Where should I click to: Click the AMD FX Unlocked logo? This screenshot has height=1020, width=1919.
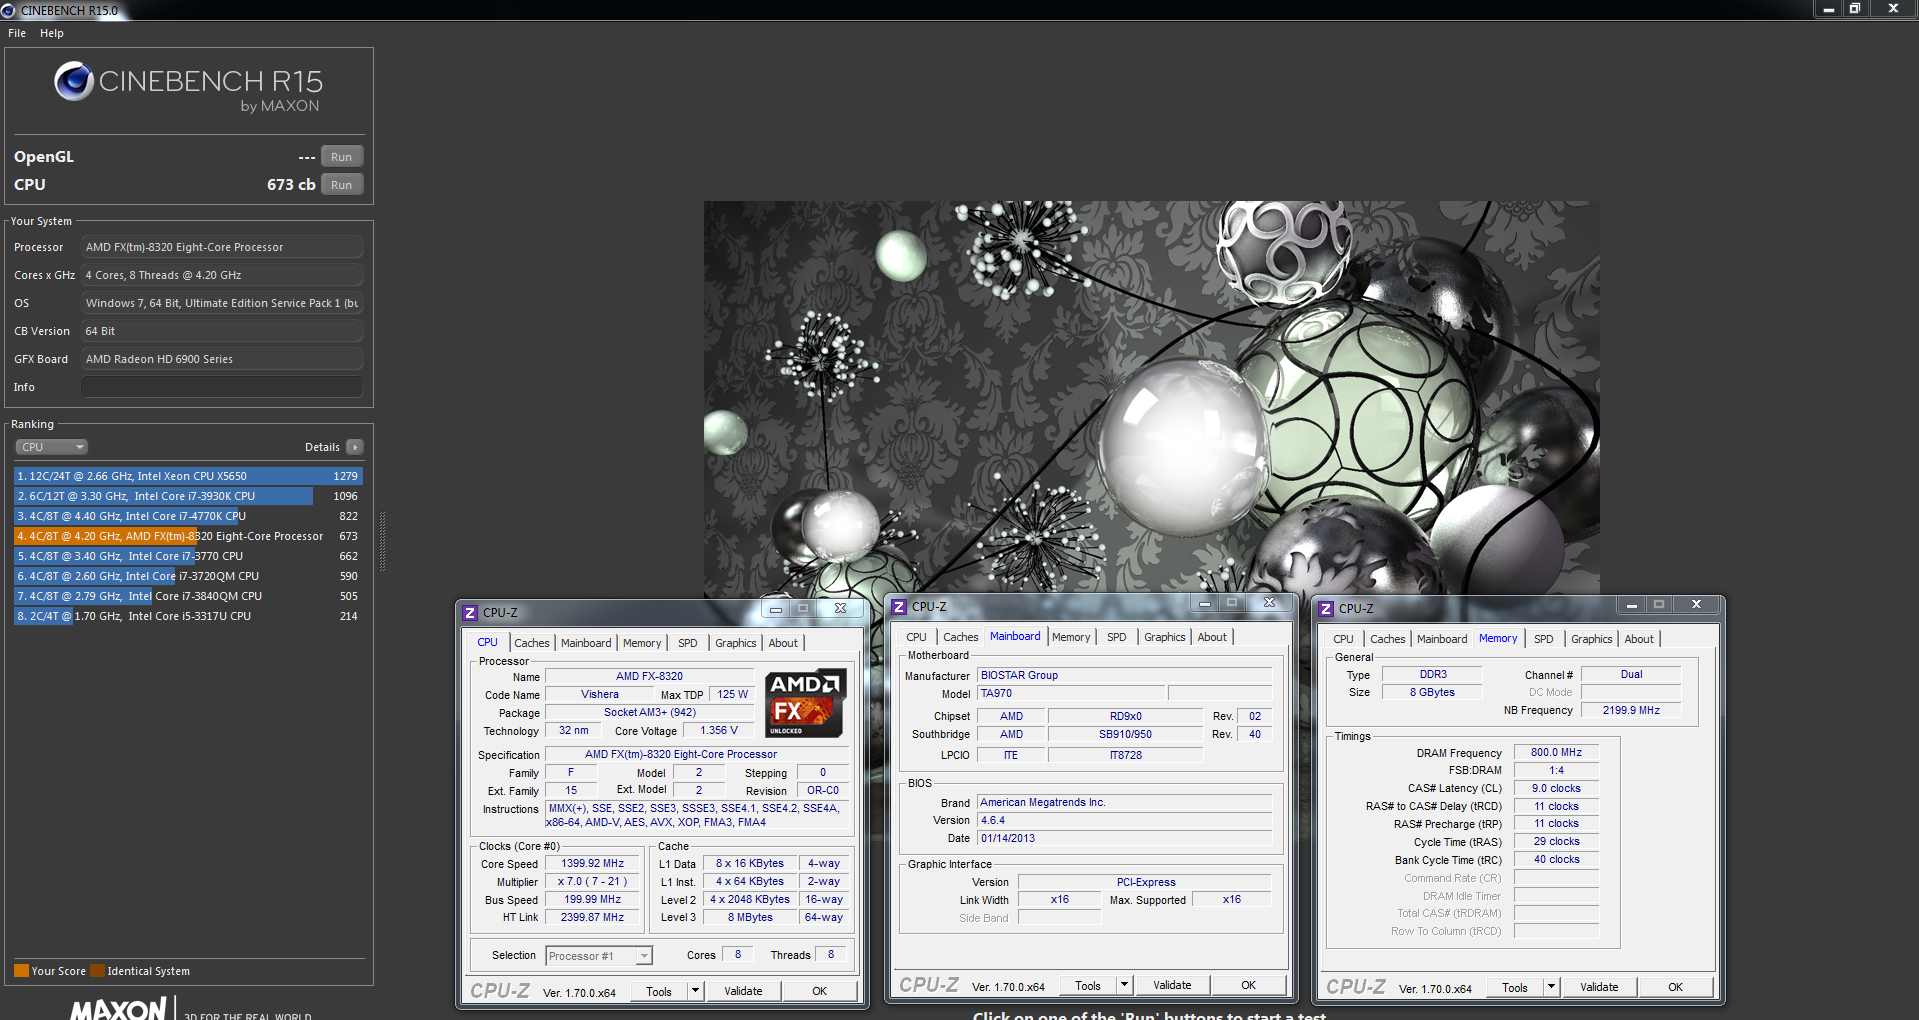(x=806, y=703)
